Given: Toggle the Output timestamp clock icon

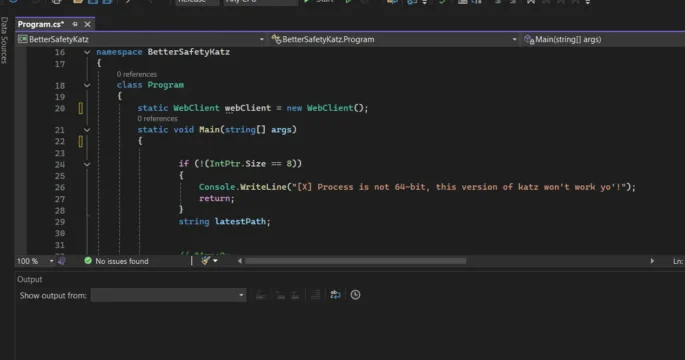Looking at the screenshot, I should point(355,295).
